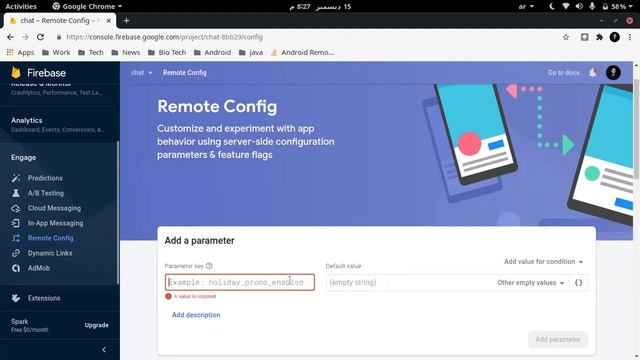Reload the page

[x=40, y=37]
